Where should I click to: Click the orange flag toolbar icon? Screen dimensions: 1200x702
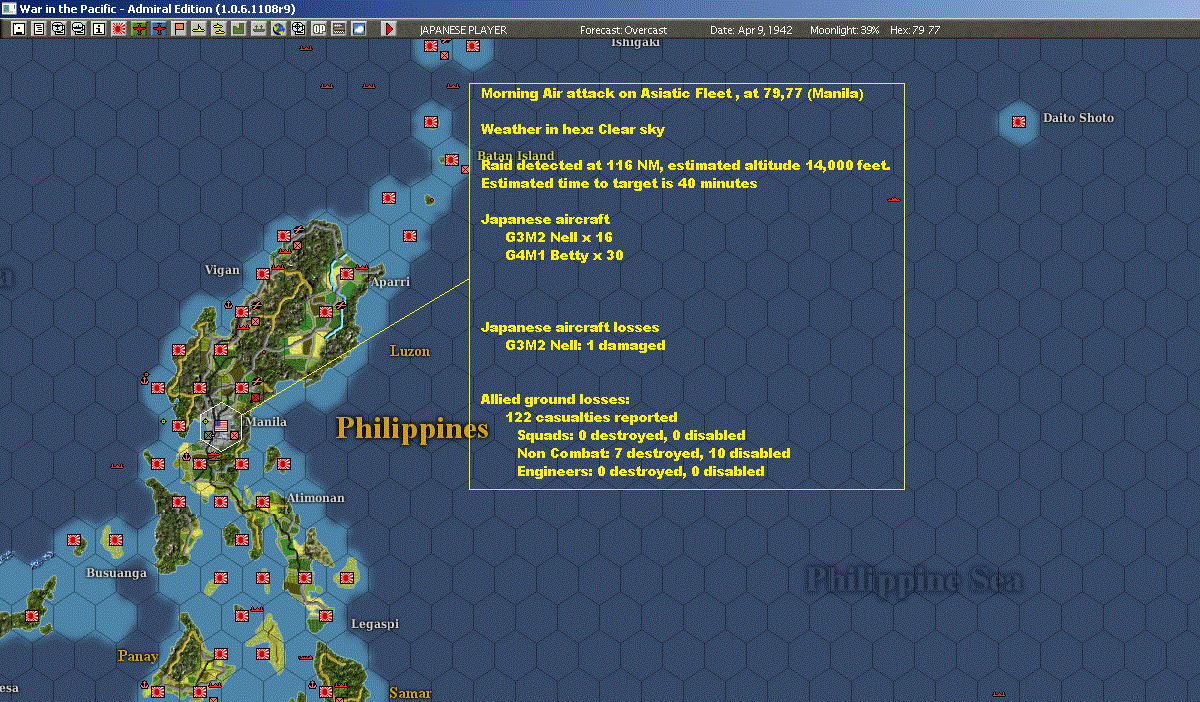[x=179, y=29]
